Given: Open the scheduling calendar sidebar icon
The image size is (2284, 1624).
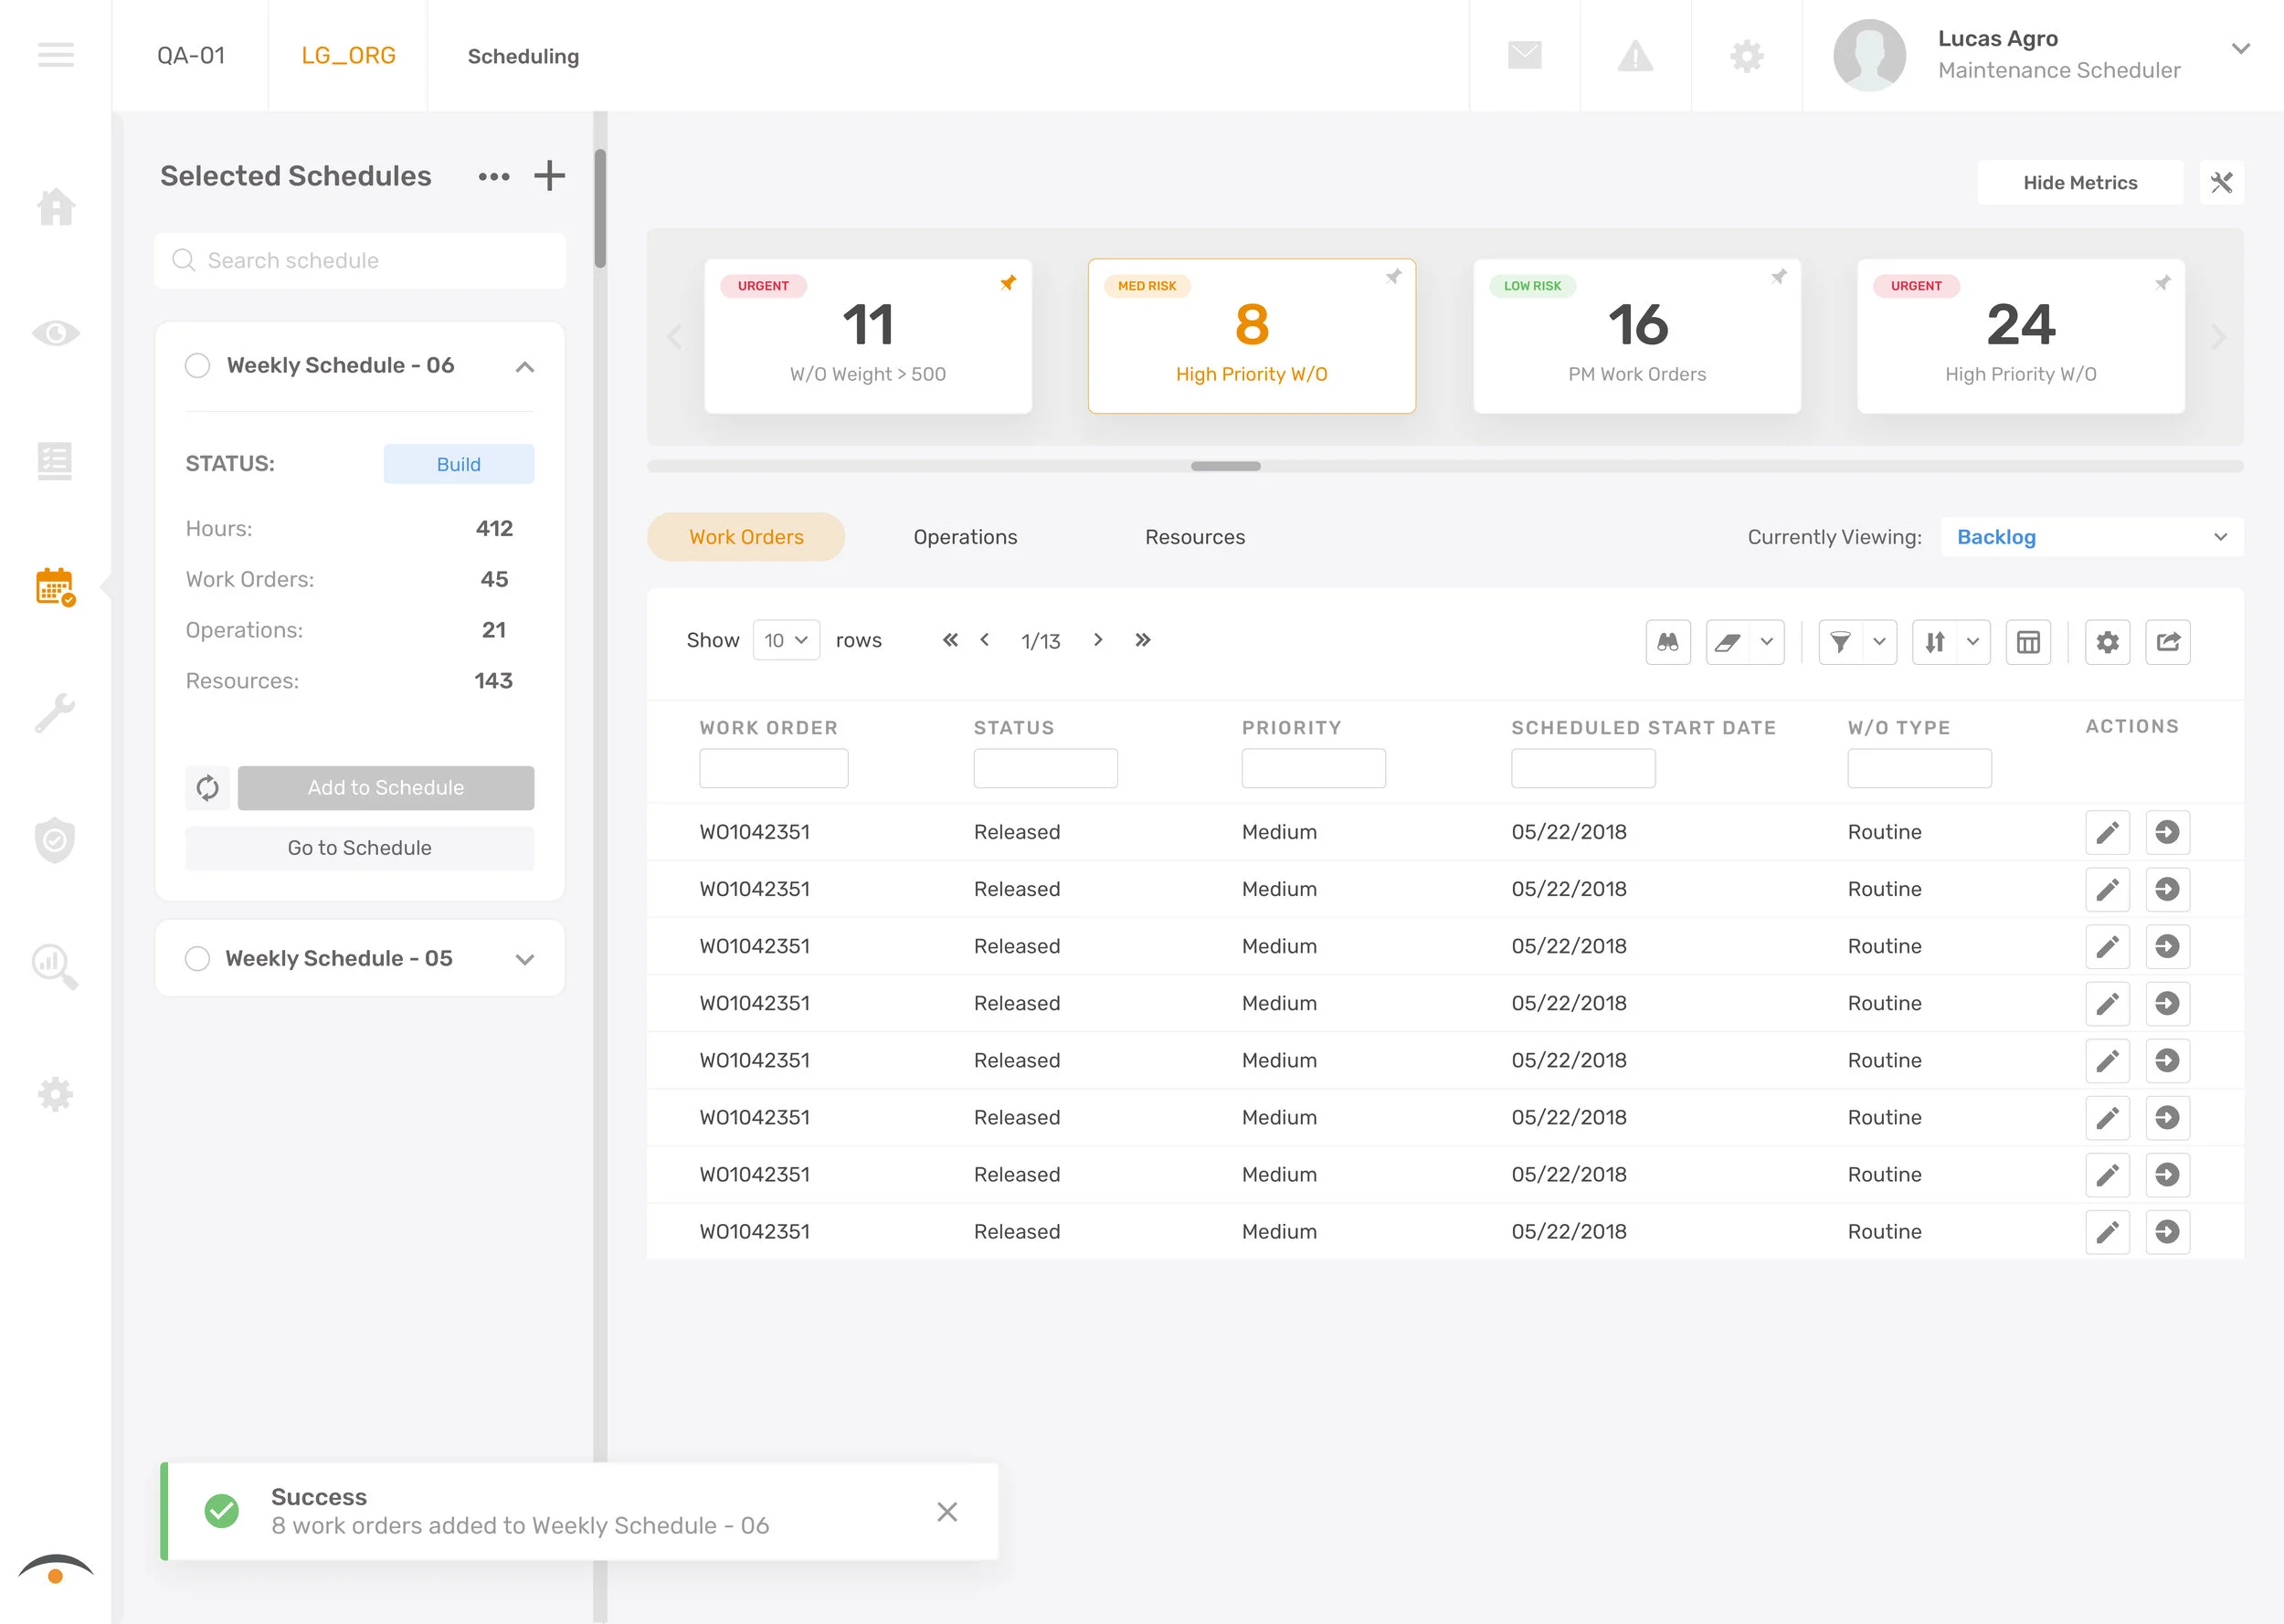Looking at the screenshot, I should (55, 587).
